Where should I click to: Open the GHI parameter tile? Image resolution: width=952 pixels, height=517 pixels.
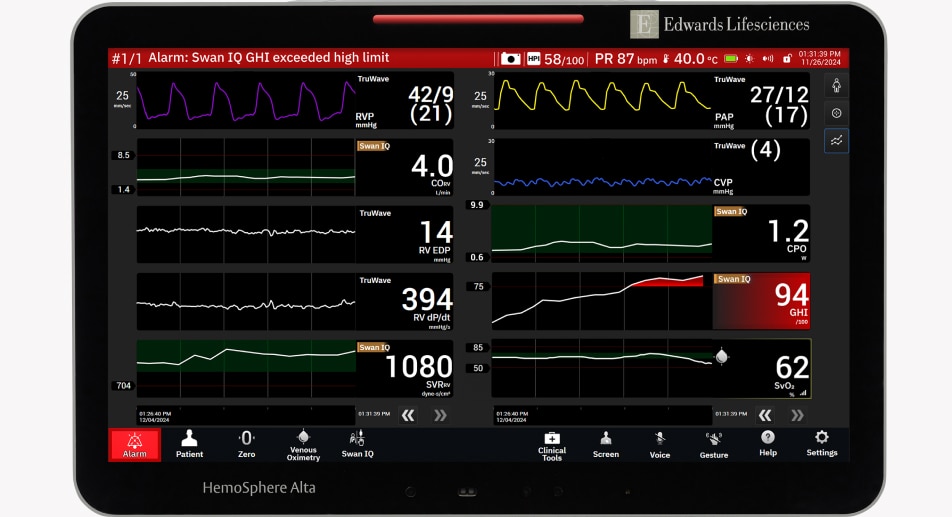(761, 301)
